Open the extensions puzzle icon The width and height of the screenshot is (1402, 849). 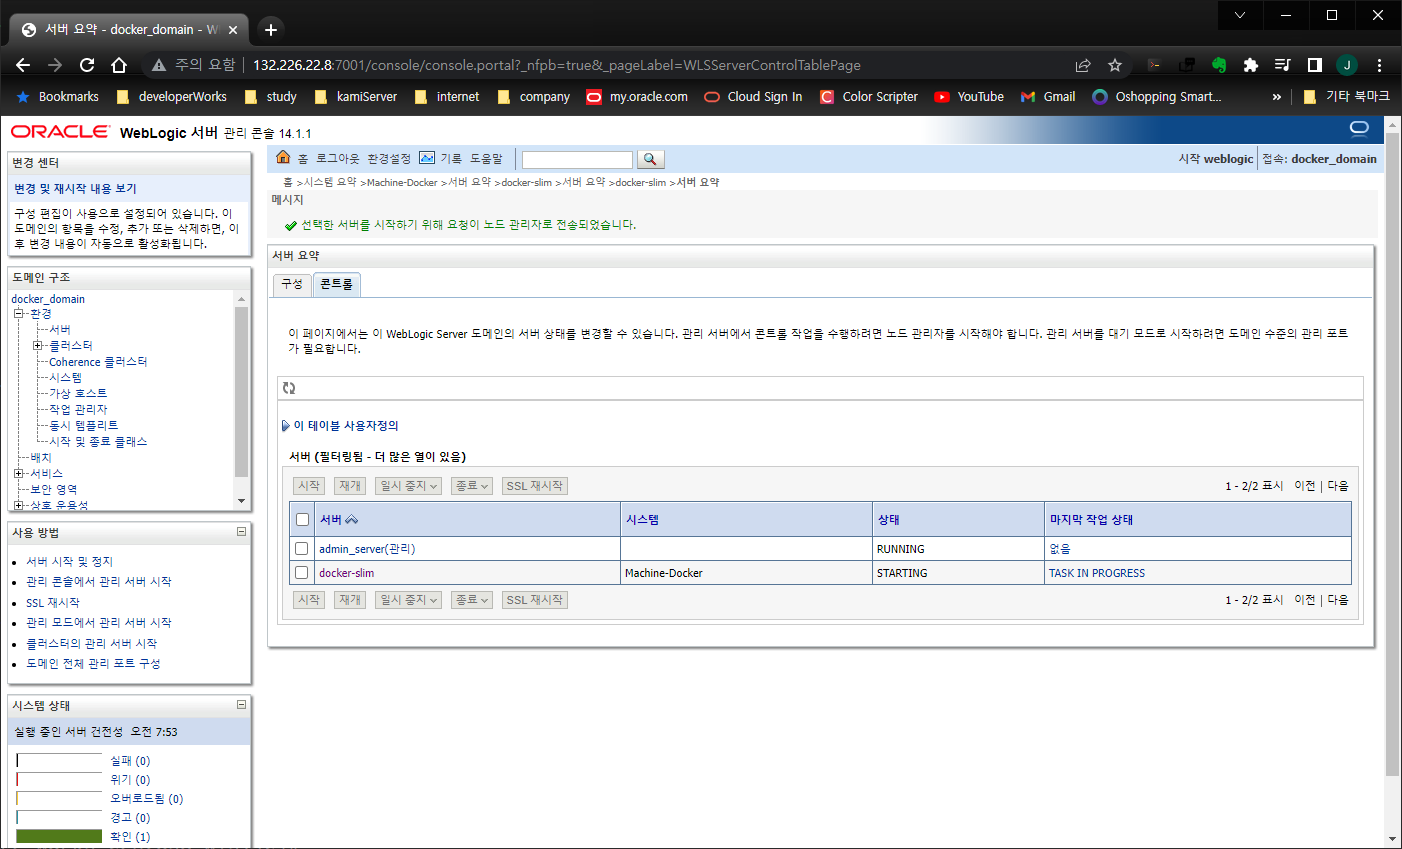[1250, 65]
